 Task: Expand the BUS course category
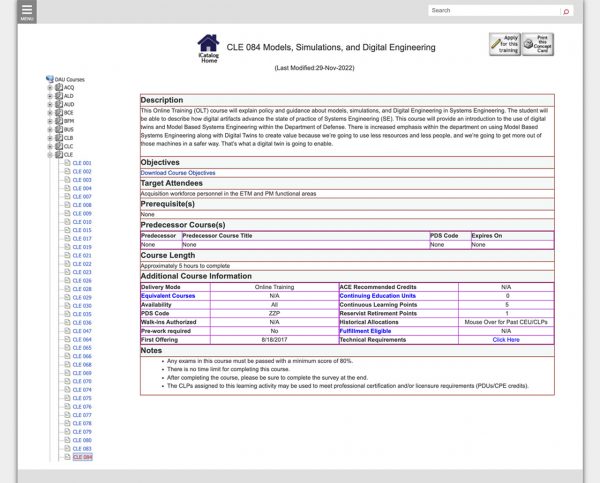click(x=50, y=130)
